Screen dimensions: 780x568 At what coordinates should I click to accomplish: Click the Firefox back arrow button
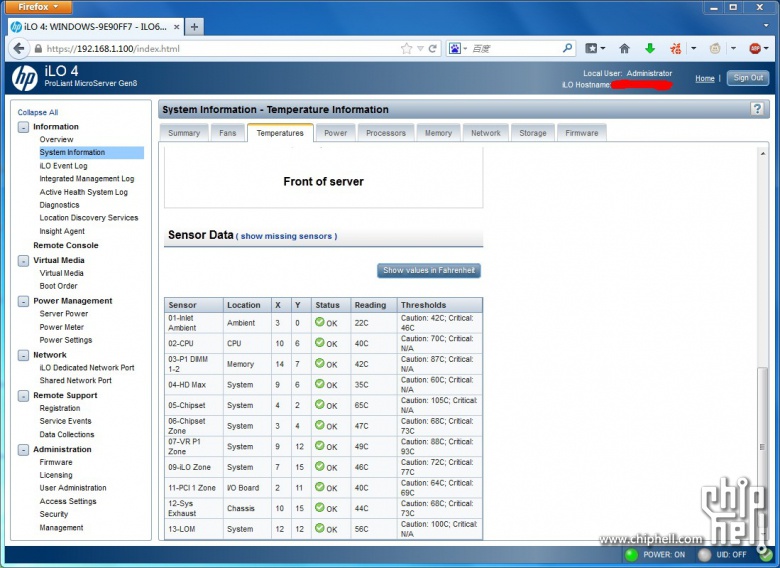coord(19,48)
